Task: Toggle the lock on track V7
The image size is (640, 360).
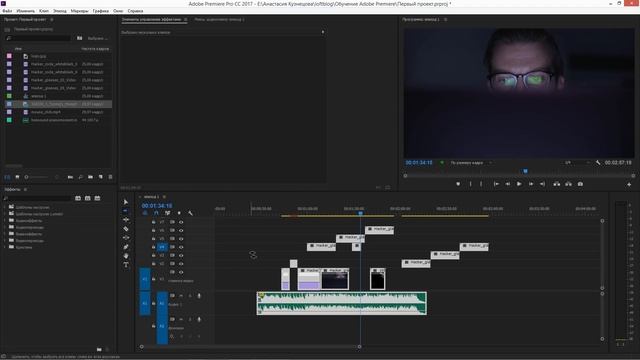Action: pyautogui.click(x=153, y=222)
